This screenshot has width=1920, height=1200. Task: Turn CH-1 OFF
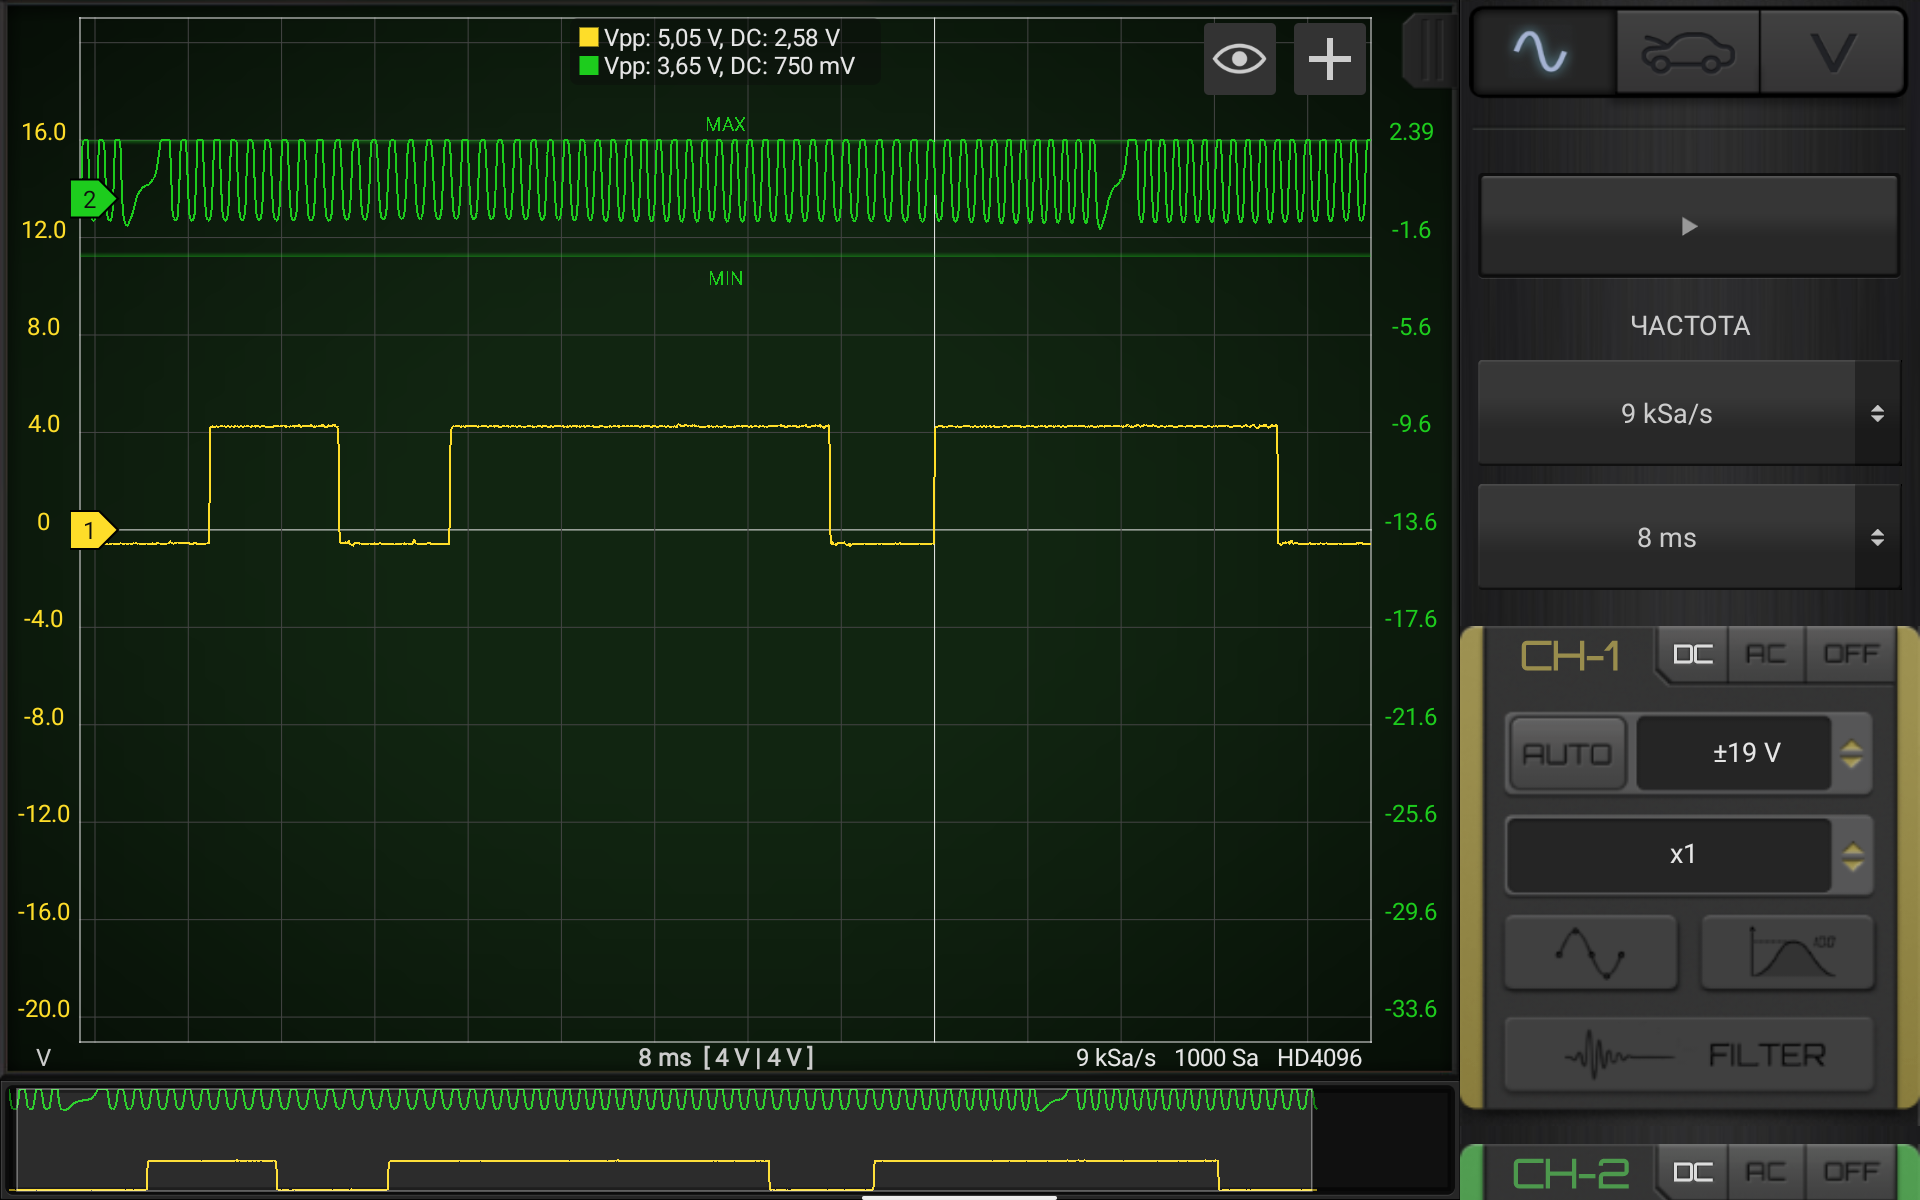coord(1850,655)
